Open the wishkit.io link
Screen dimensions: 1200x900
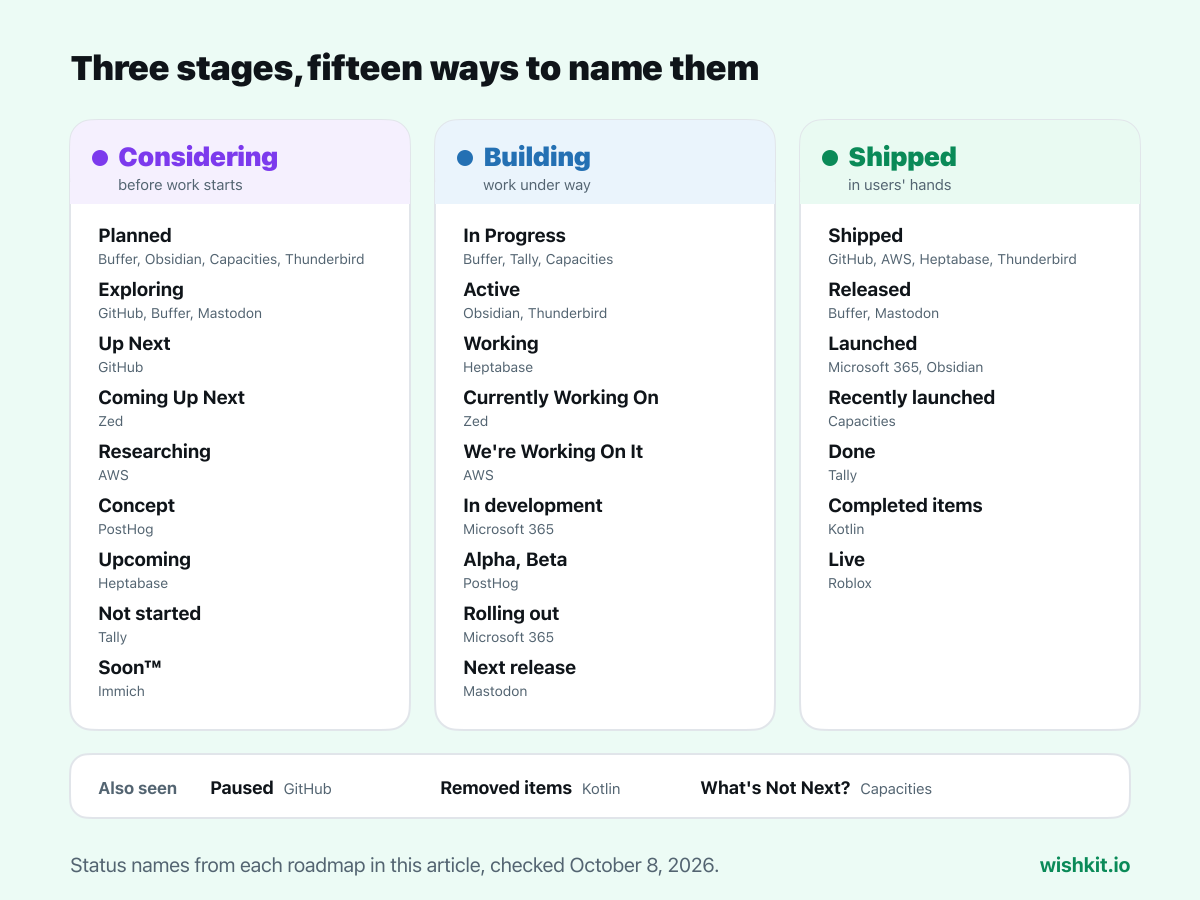click(1085, 865)
